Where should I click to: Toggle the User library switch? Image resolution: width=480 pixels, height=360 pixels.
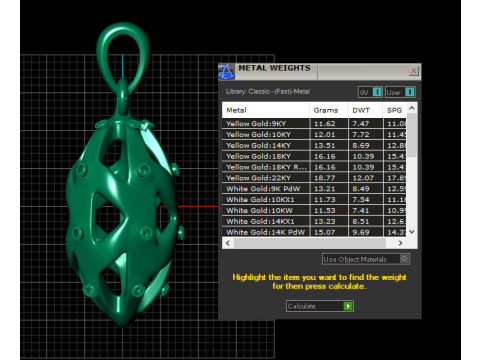pyautogui.click(x=400, y=92)
